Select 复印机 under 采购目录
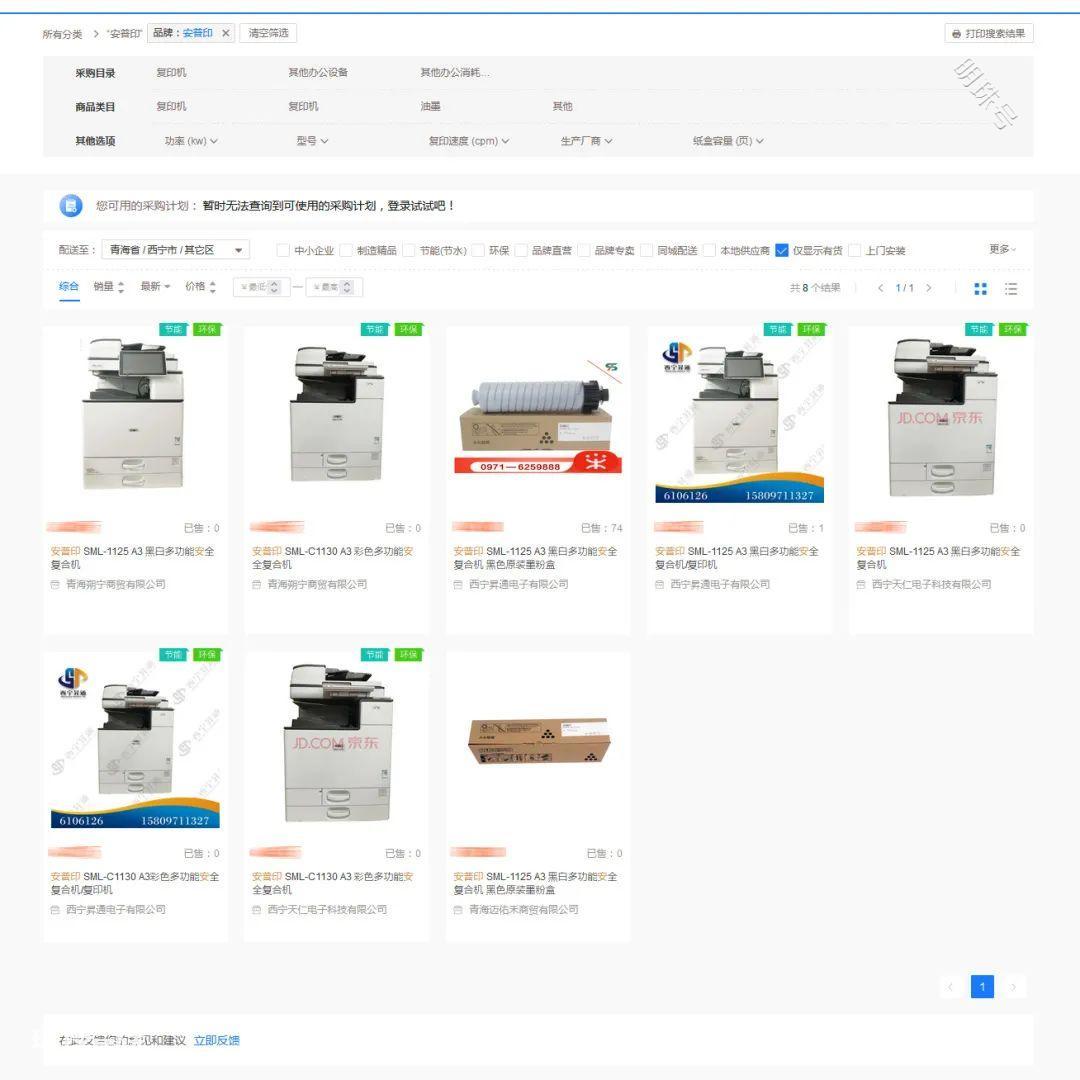The height and width of the screenshot is (1080, 1080). coord(171,72)
